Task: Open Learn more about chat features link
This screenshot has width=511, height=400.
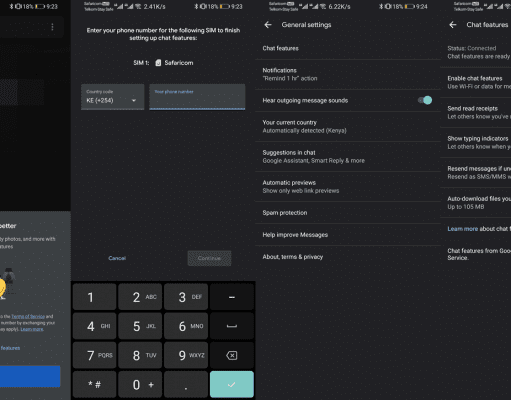Action: [463, 229]
